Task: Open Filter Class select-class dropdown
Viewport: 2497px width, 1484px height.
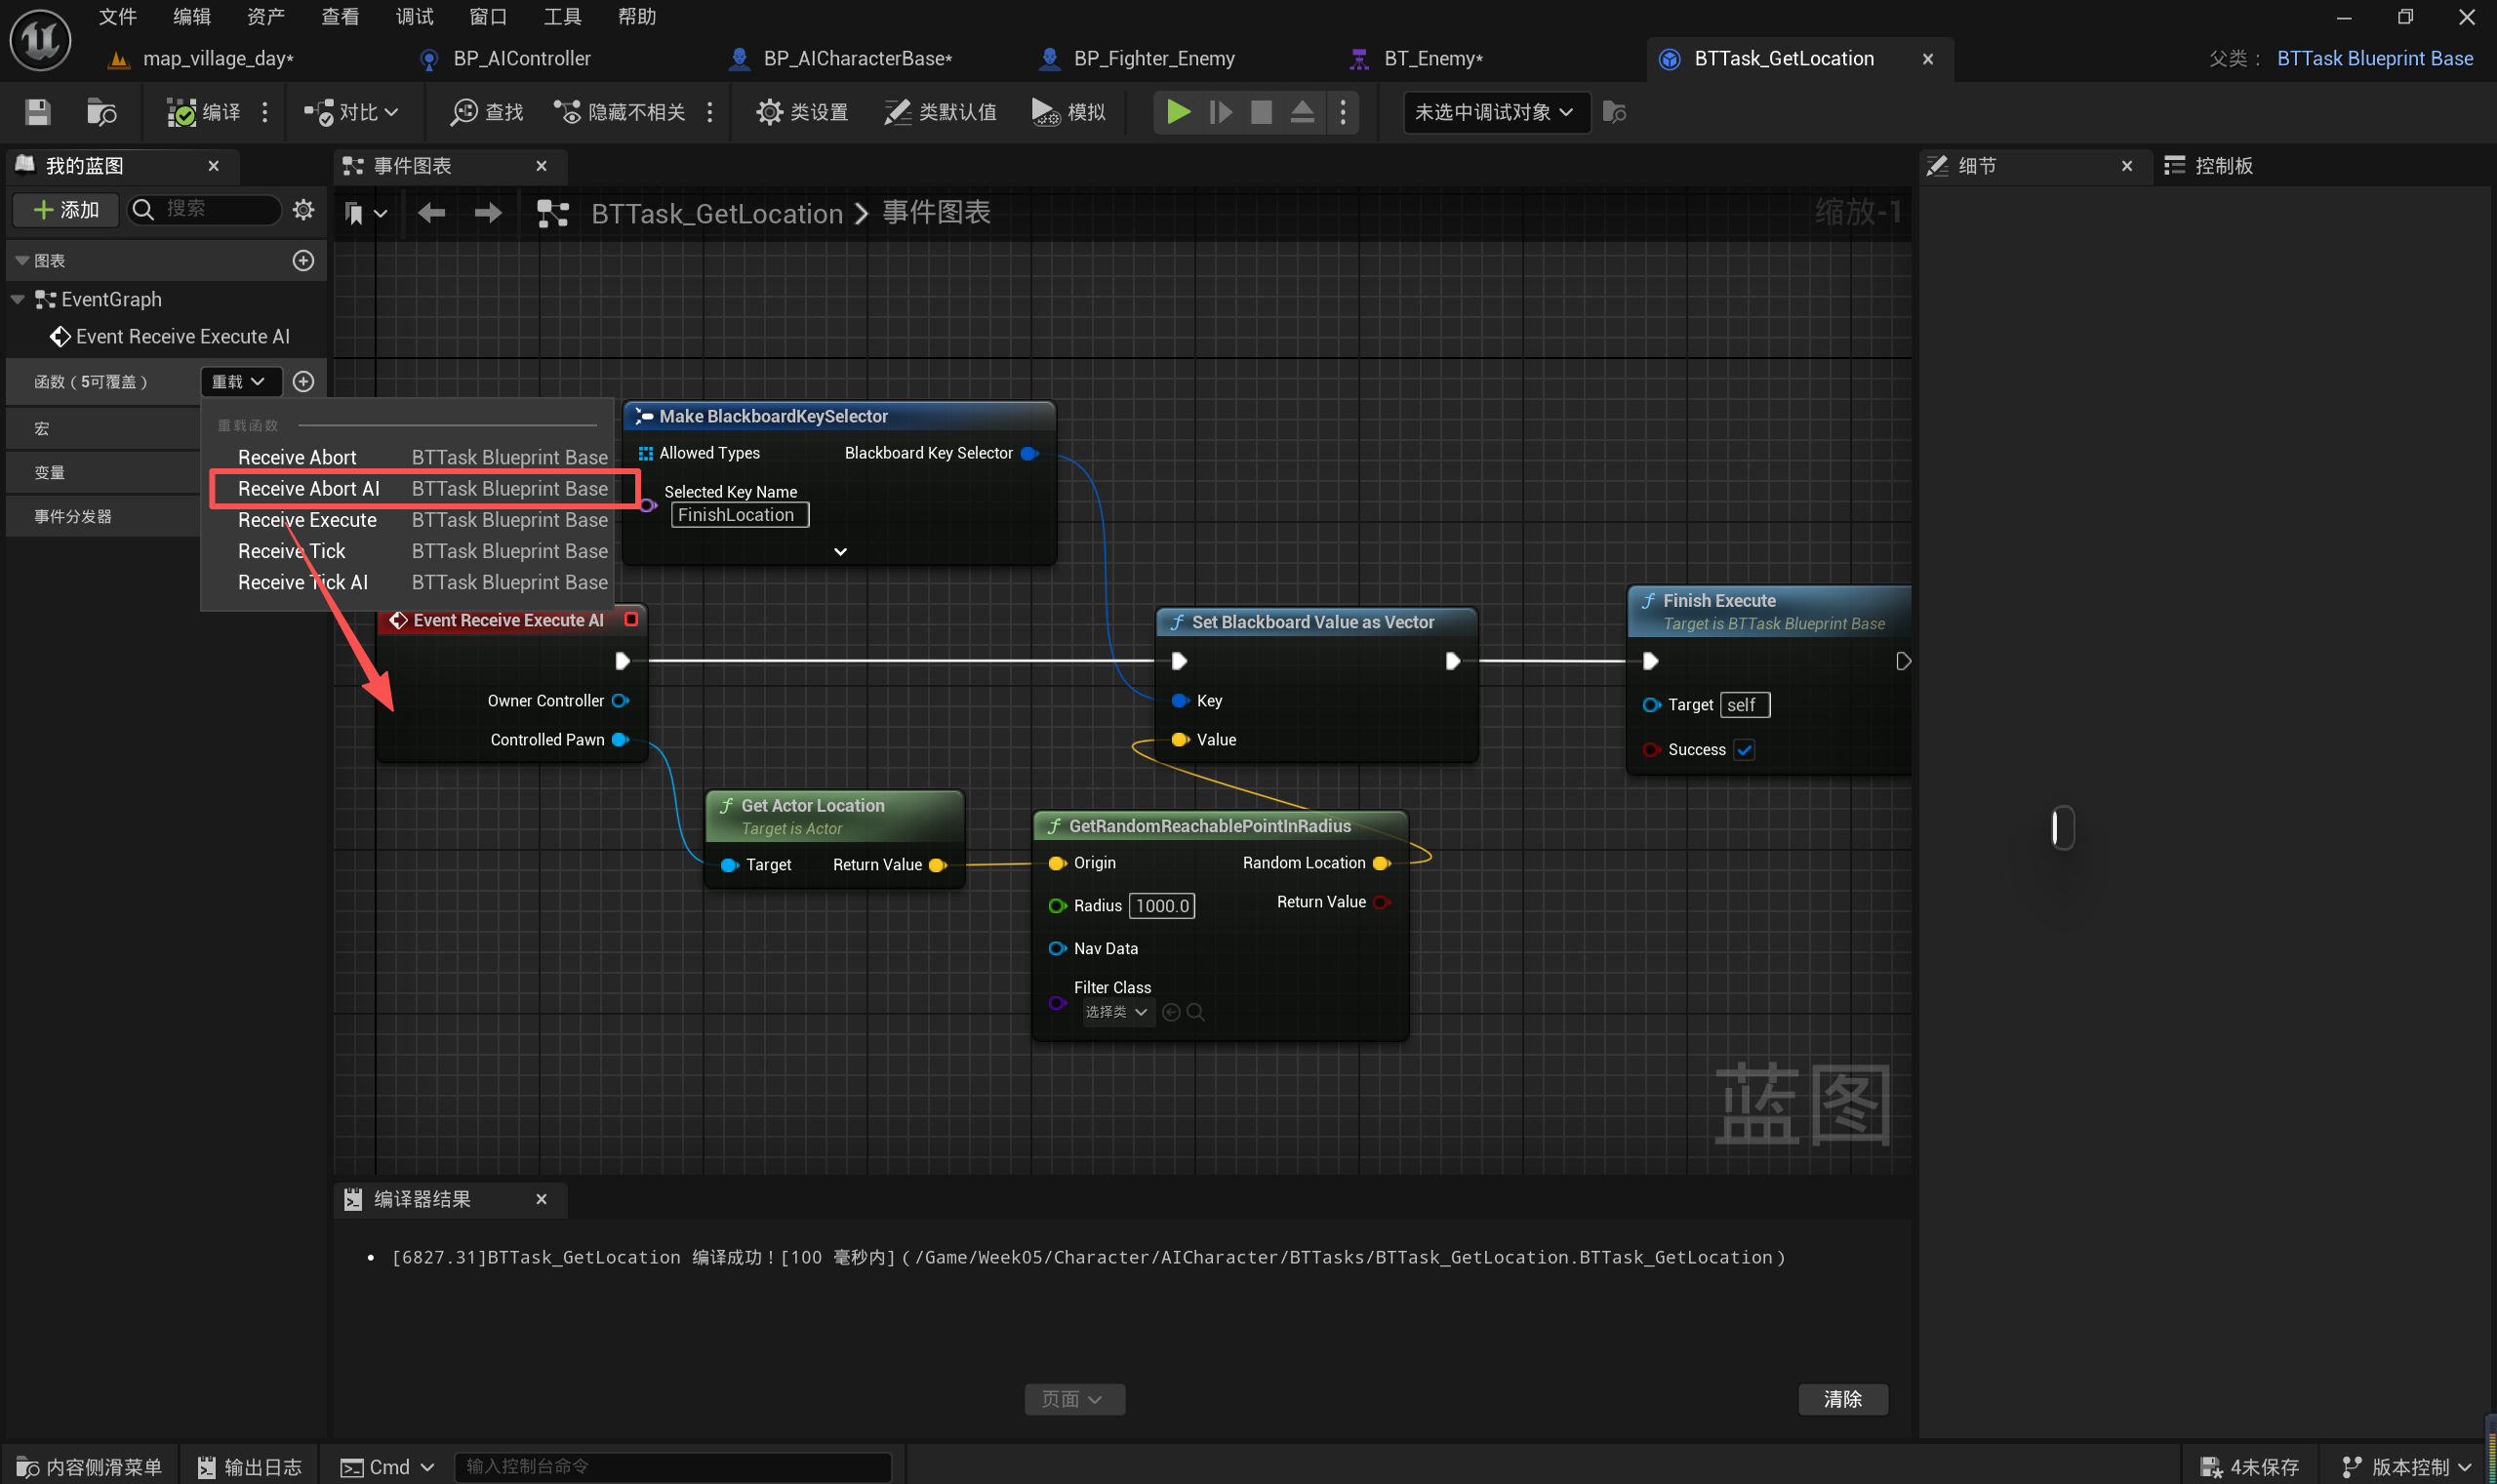Action: (x=1116, y=1012)
